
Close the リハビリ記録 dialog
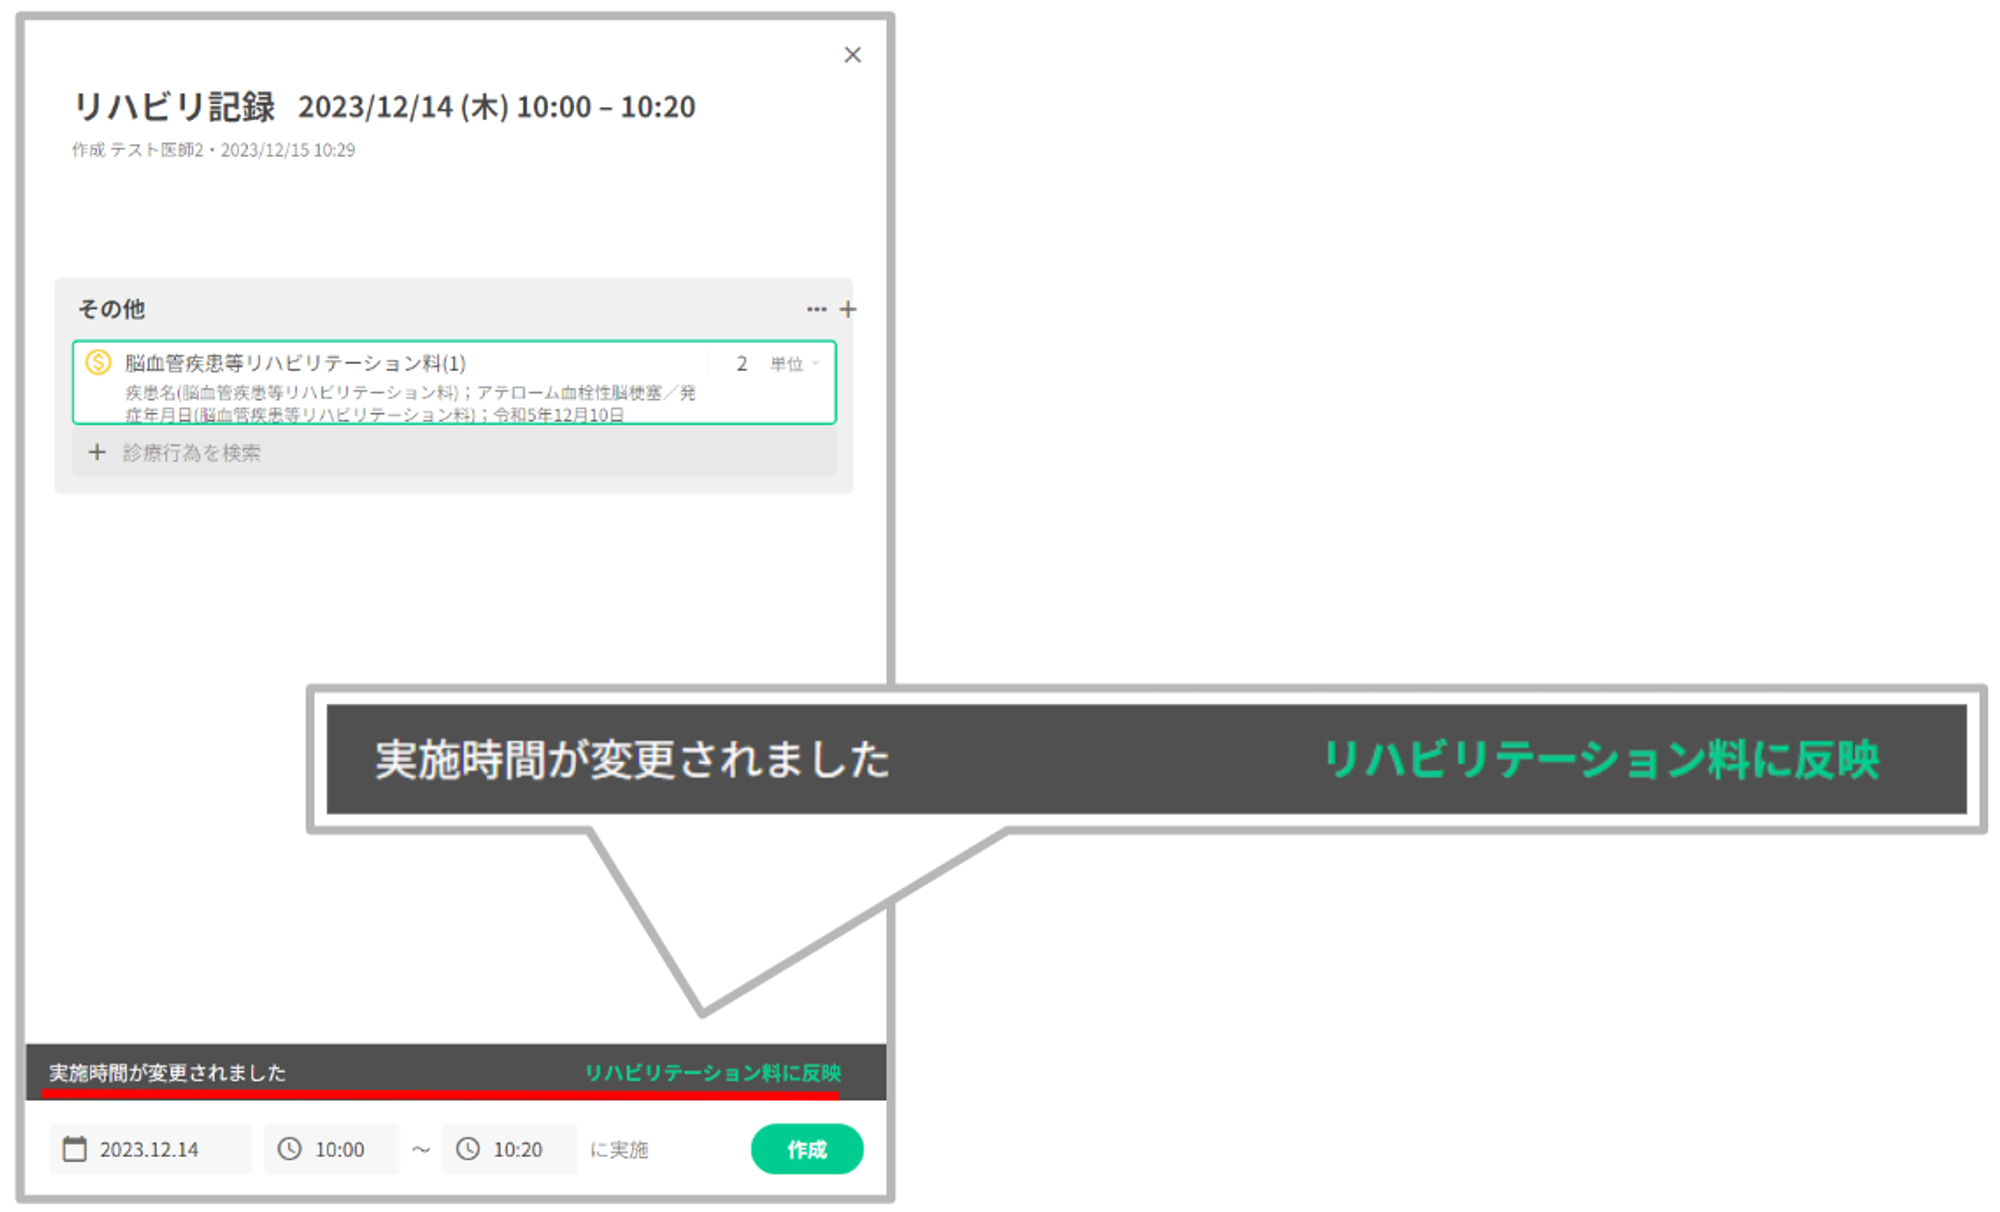852,55
